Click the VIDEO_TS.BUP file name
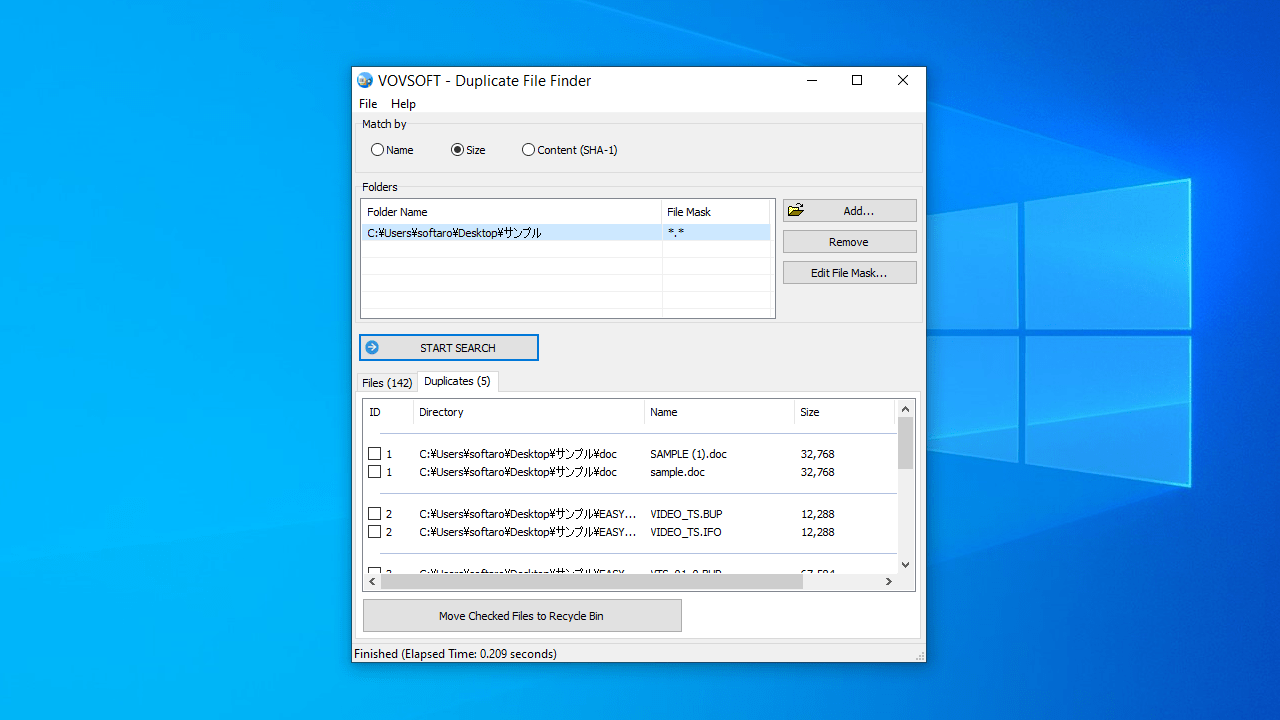The height and width of the screenshot is (720, 1280). (686, 514)
